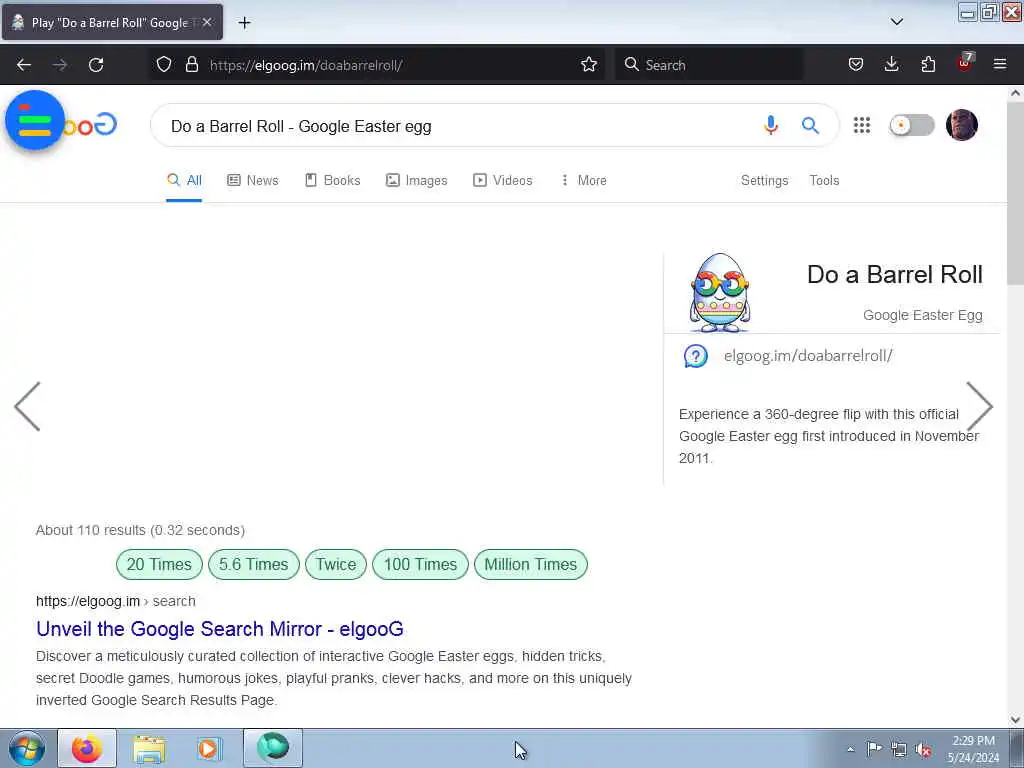Go back to the previous page
Viewport: 1024px width, 768px height.
[x=24, y=65]
